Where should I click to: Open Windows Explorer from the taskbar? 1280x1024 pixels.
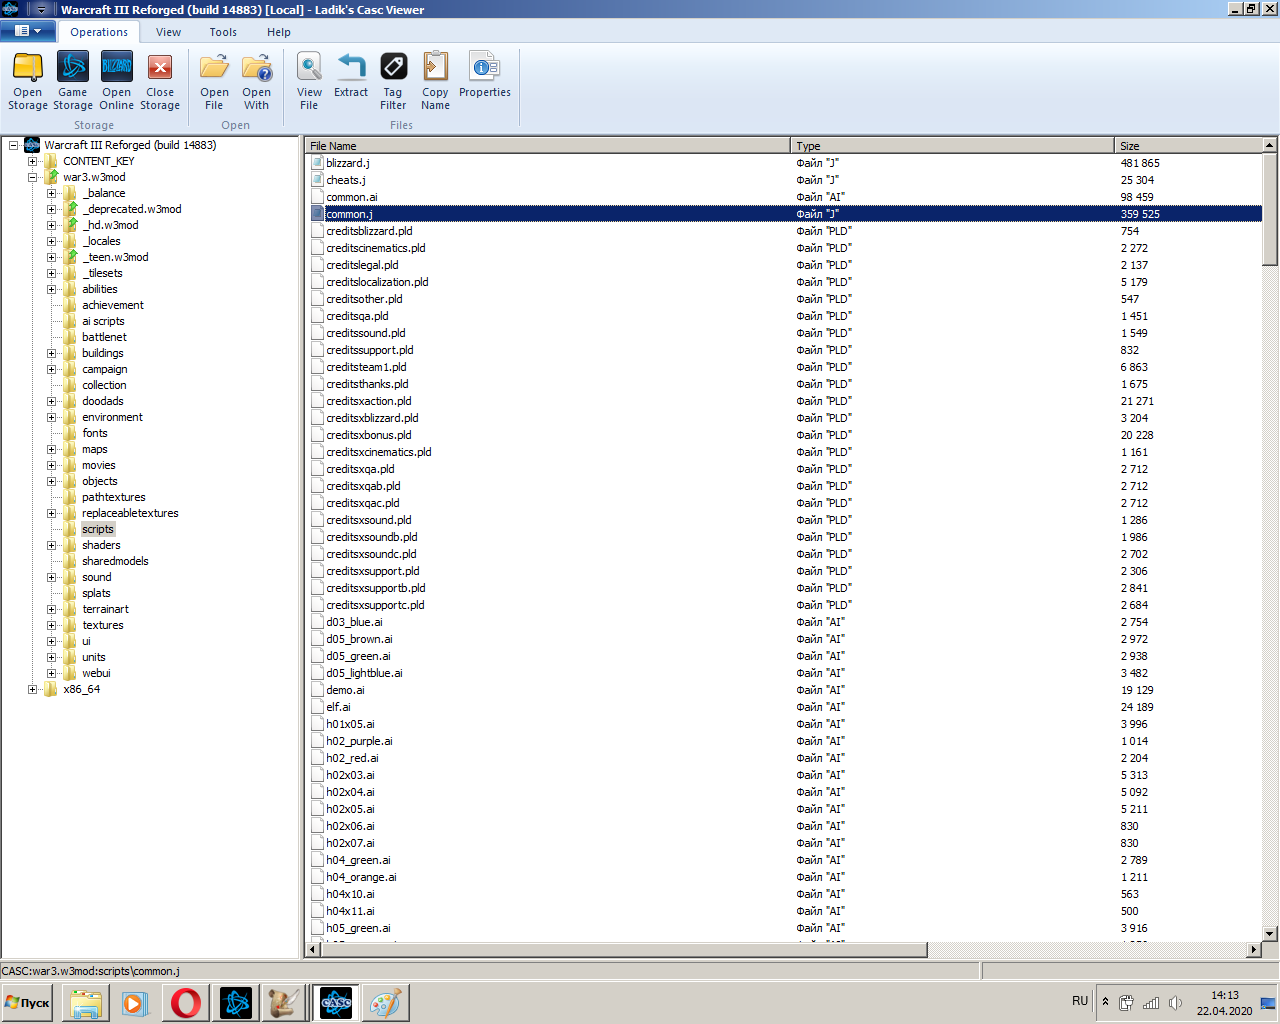(86, 1003)
